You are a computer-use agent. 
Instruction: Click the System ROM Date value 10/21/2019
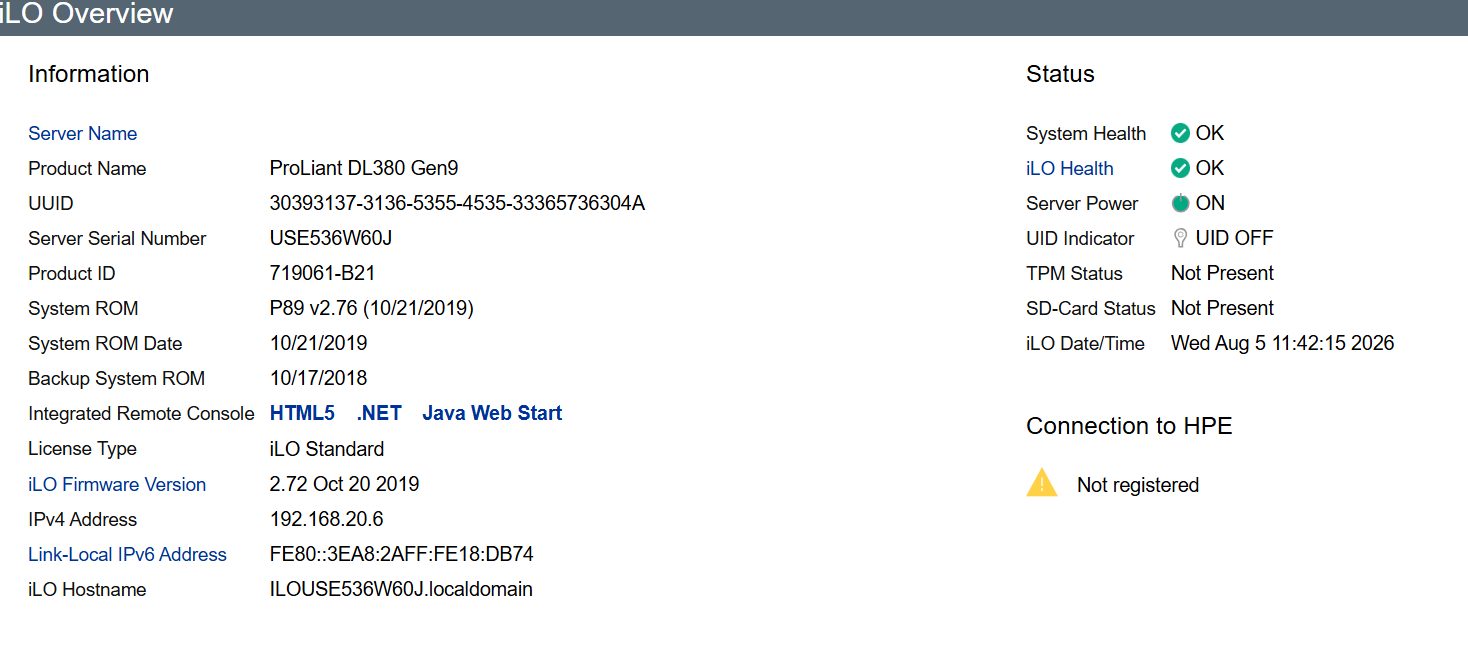[318, 343]
